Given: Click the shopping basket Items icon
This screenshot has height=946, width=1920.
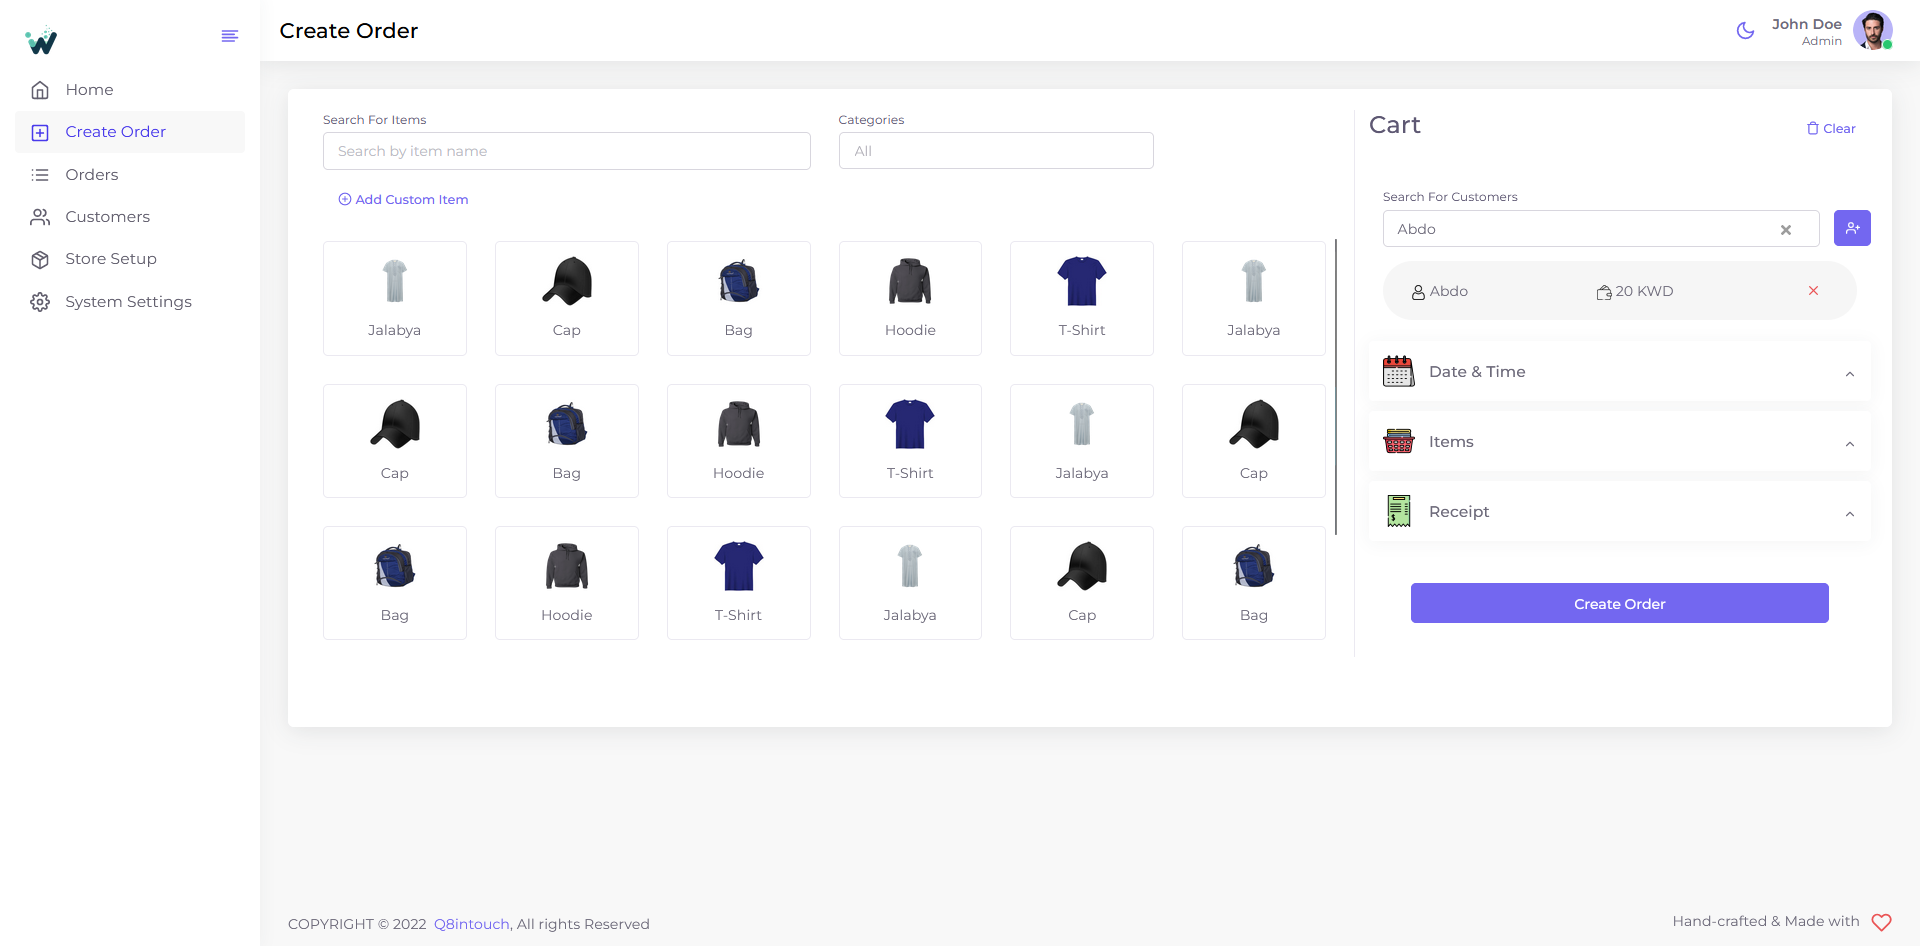Looking at the screenshot, I should coord(1398,442).
